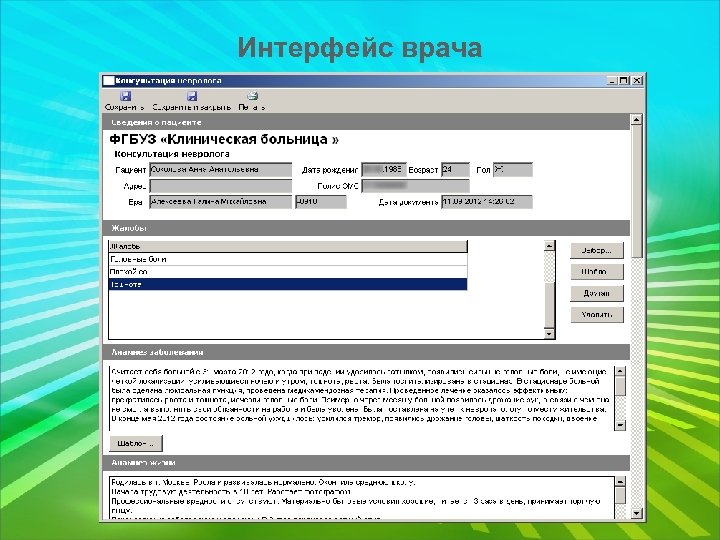The image size is (720, 540).
Task: Click the Сохранить floppy disk icon
Action: pos(125,96)
